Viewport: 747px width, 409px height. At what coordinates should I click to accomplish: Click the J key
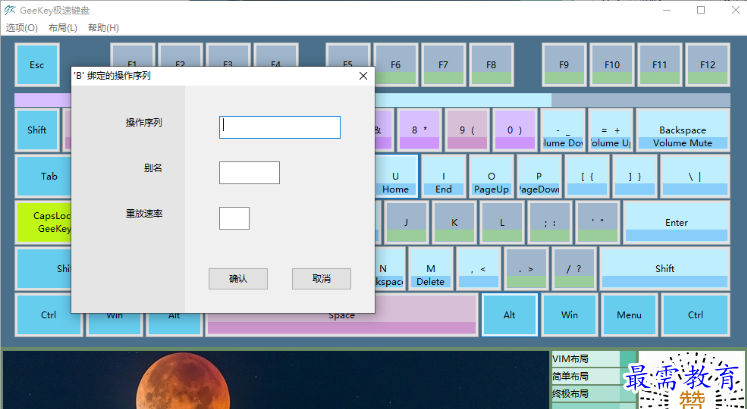pyautogui.click(x=407, y=222)
